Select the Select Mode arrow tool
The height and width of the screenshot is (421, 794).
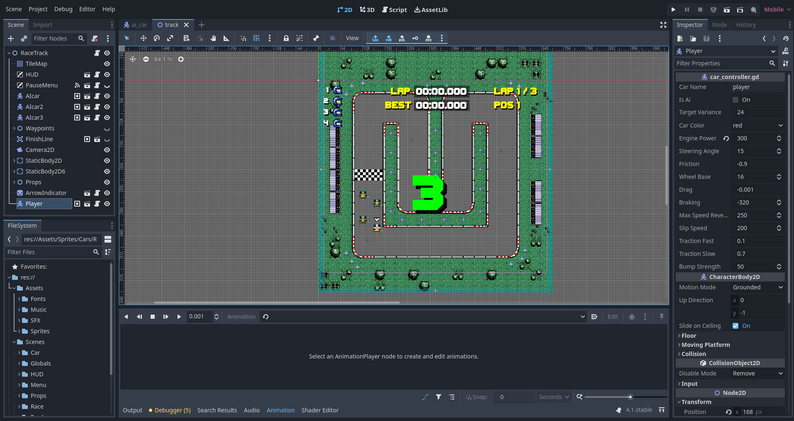127,38
